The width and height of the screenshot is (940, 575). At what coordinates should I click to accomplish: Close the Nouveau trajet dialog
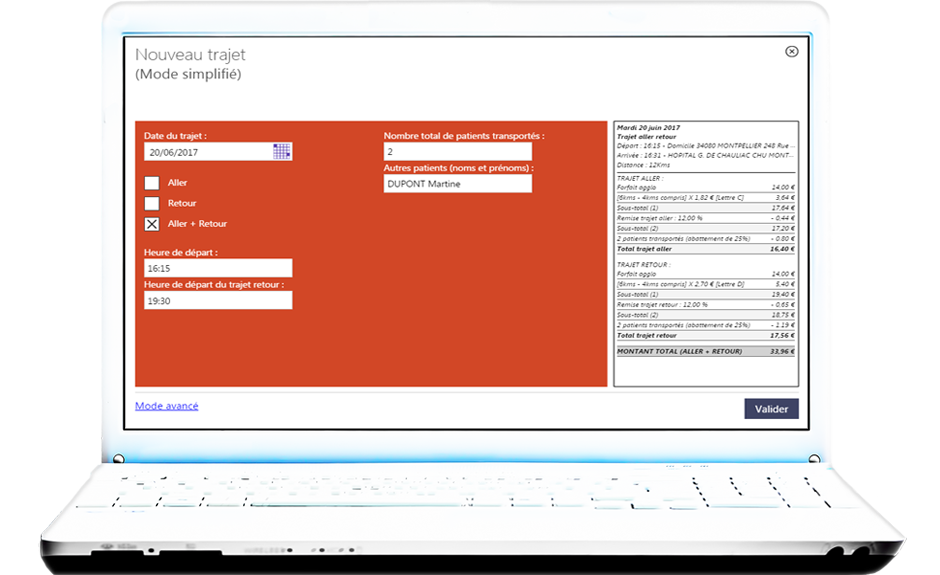(x=791, y=52)
